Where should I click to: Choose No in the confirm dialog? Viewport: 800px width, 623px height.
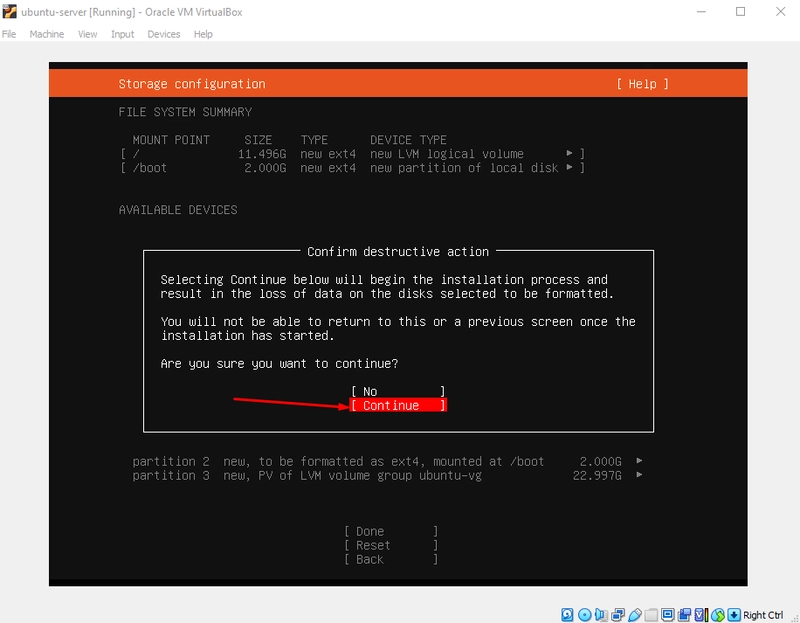(398, 391)
